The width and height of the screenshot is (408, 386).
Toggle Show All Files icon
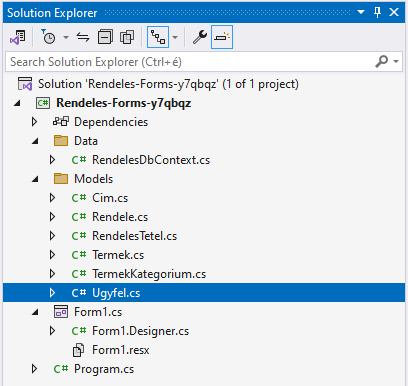click(127, 37)
